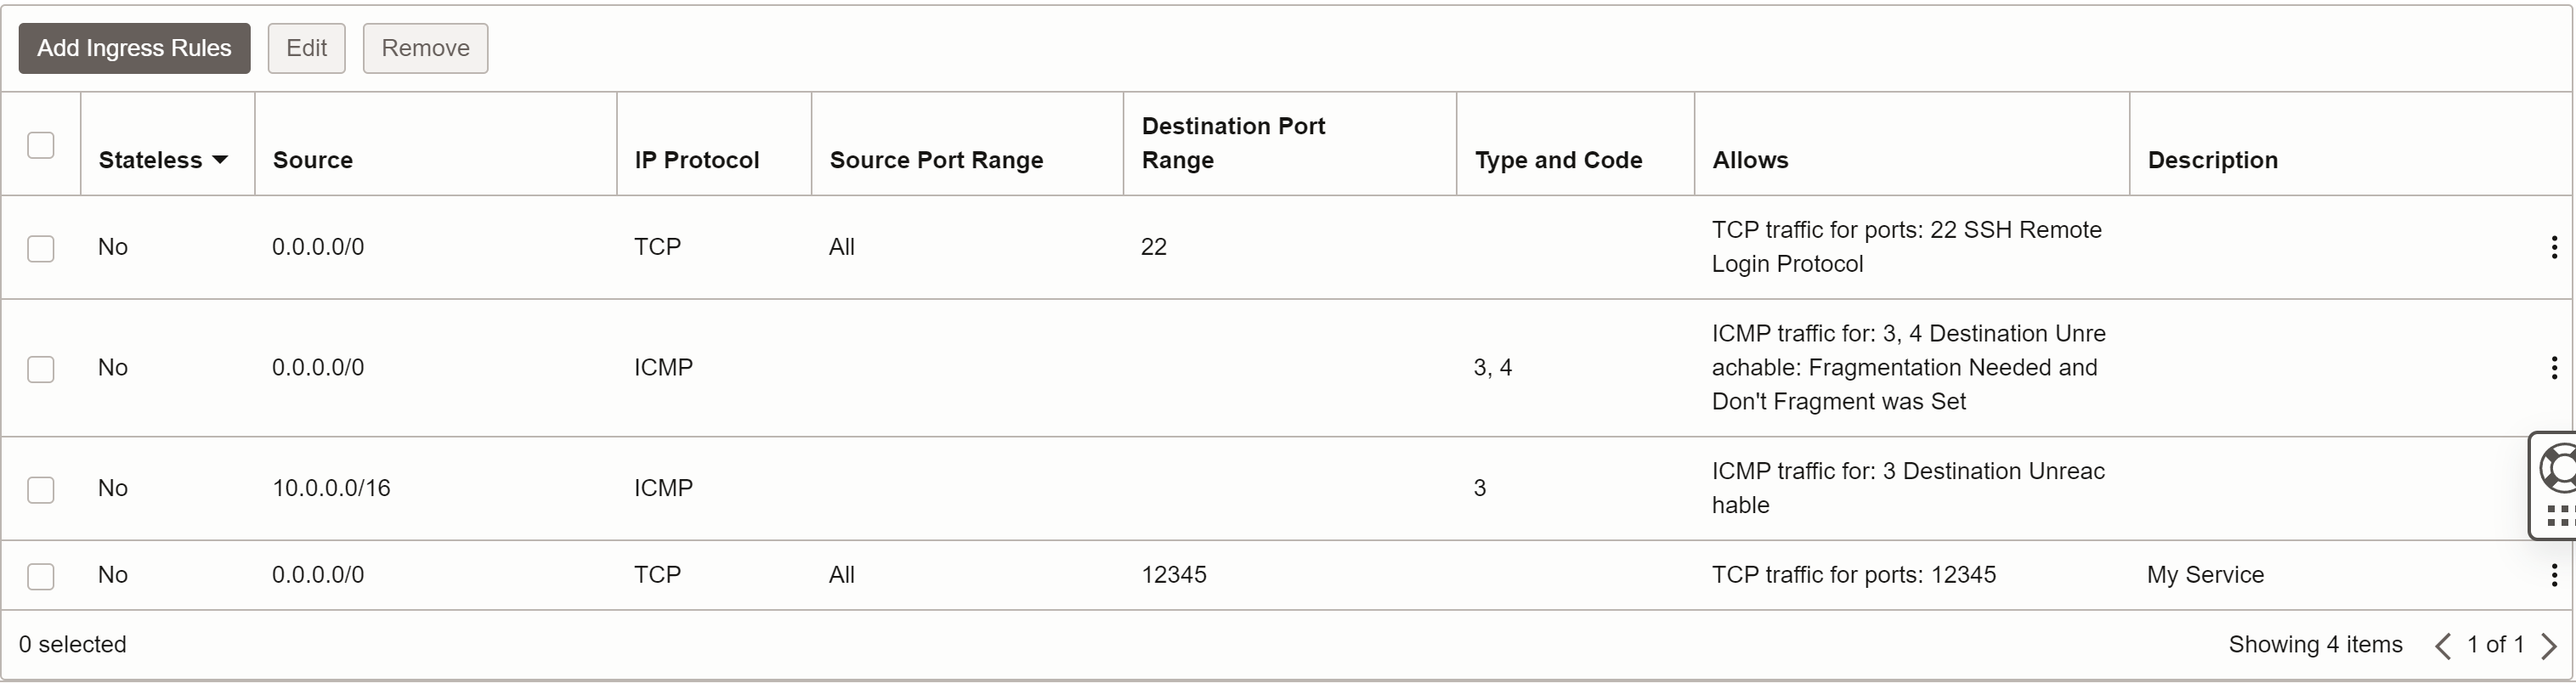Click the Remove button

[425, 48]
